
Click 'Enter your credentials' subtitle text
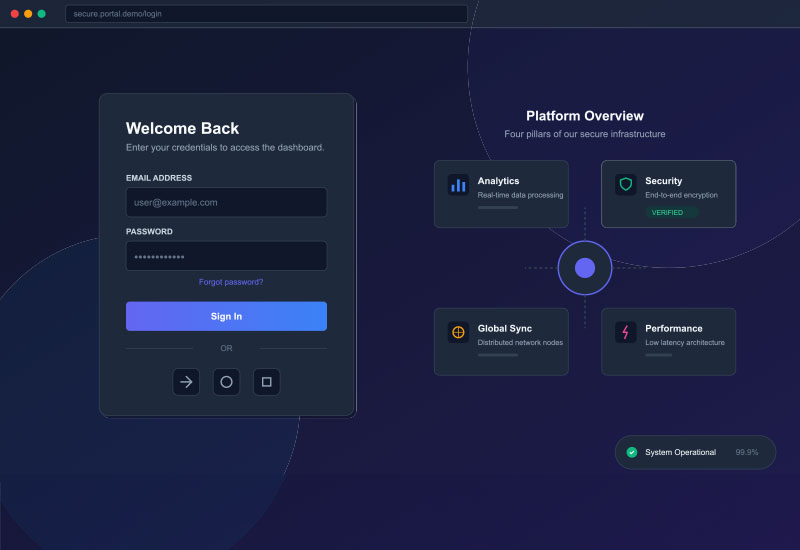click(225, 147)
